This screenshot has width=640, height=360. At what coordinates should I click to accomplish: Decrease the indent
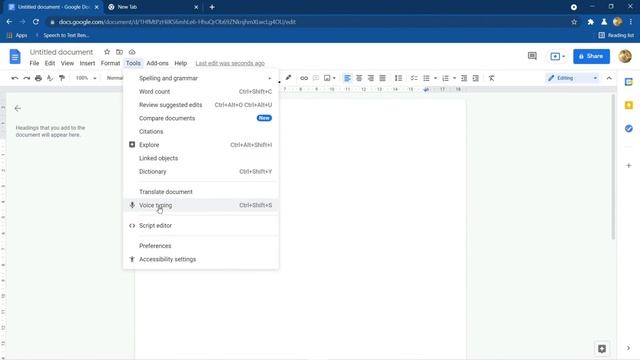pos(464,78)
